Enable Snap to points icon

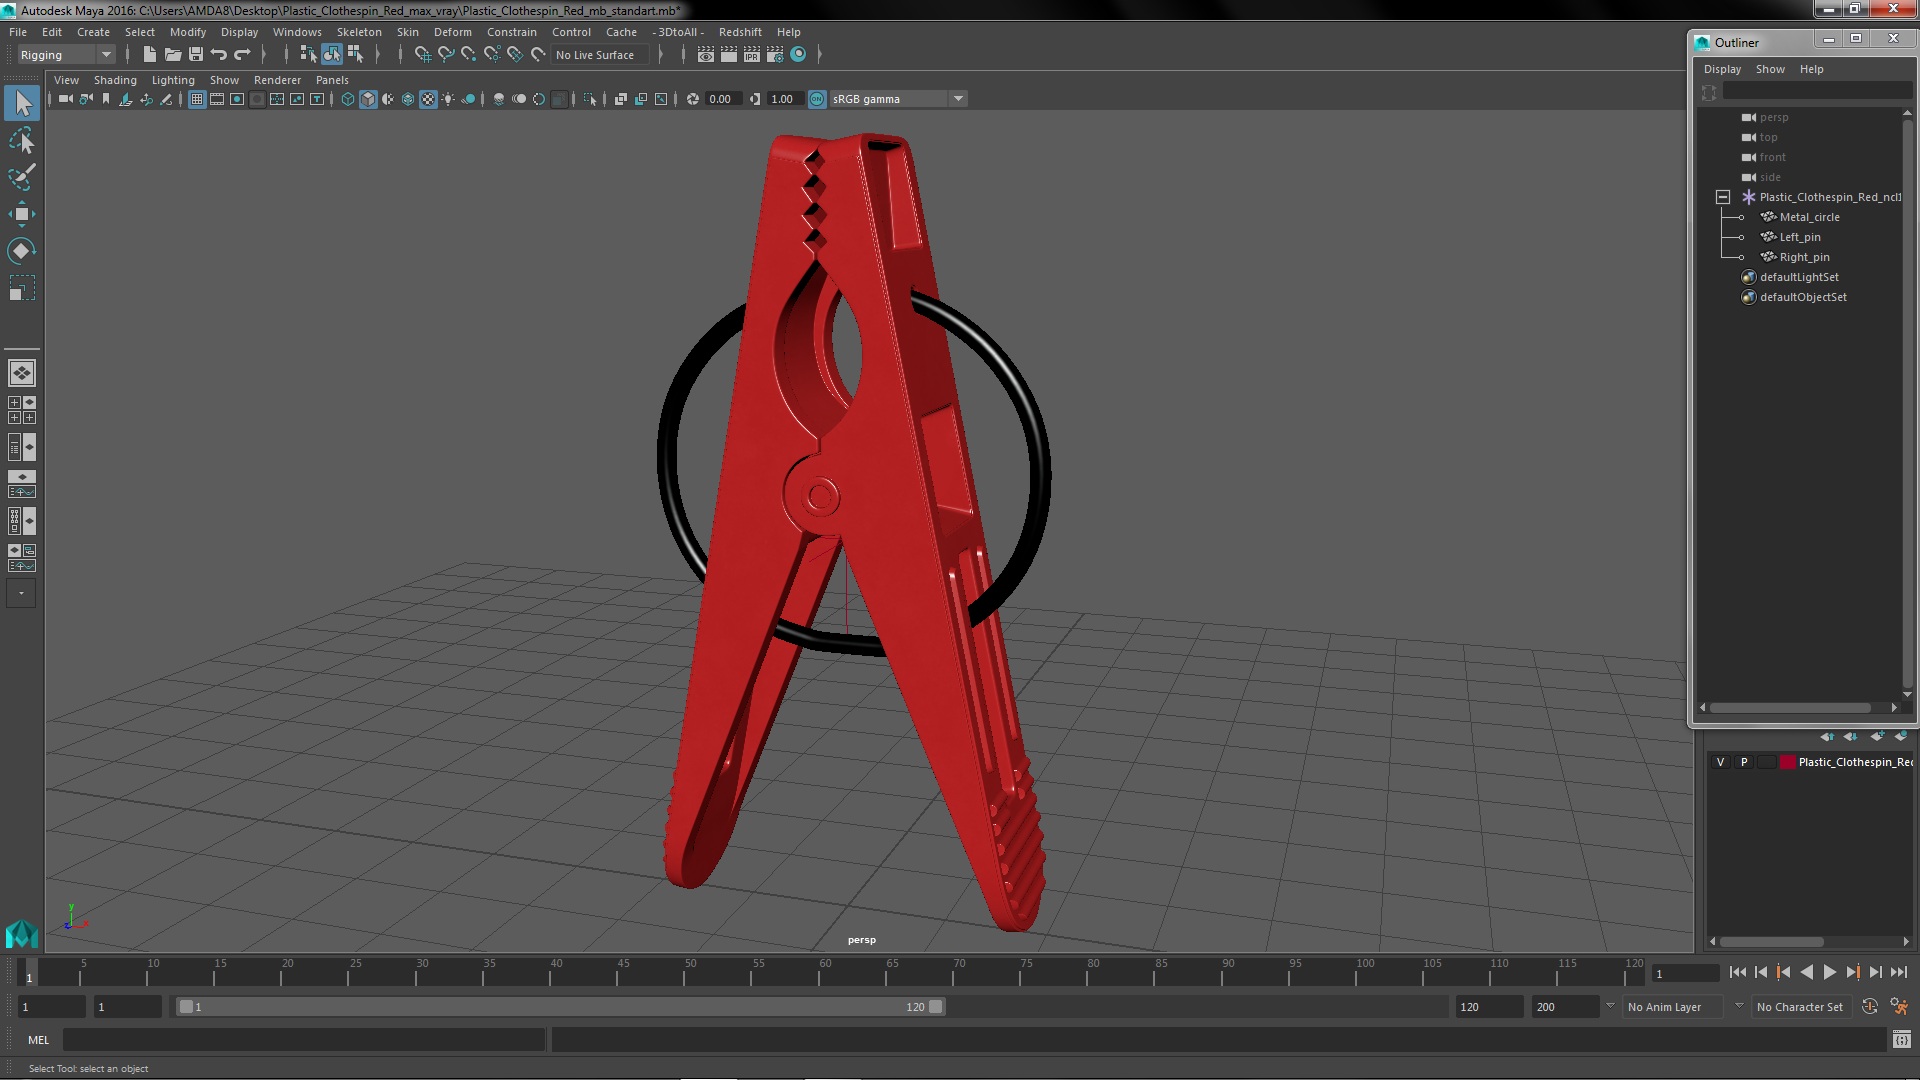coord(469,55)
